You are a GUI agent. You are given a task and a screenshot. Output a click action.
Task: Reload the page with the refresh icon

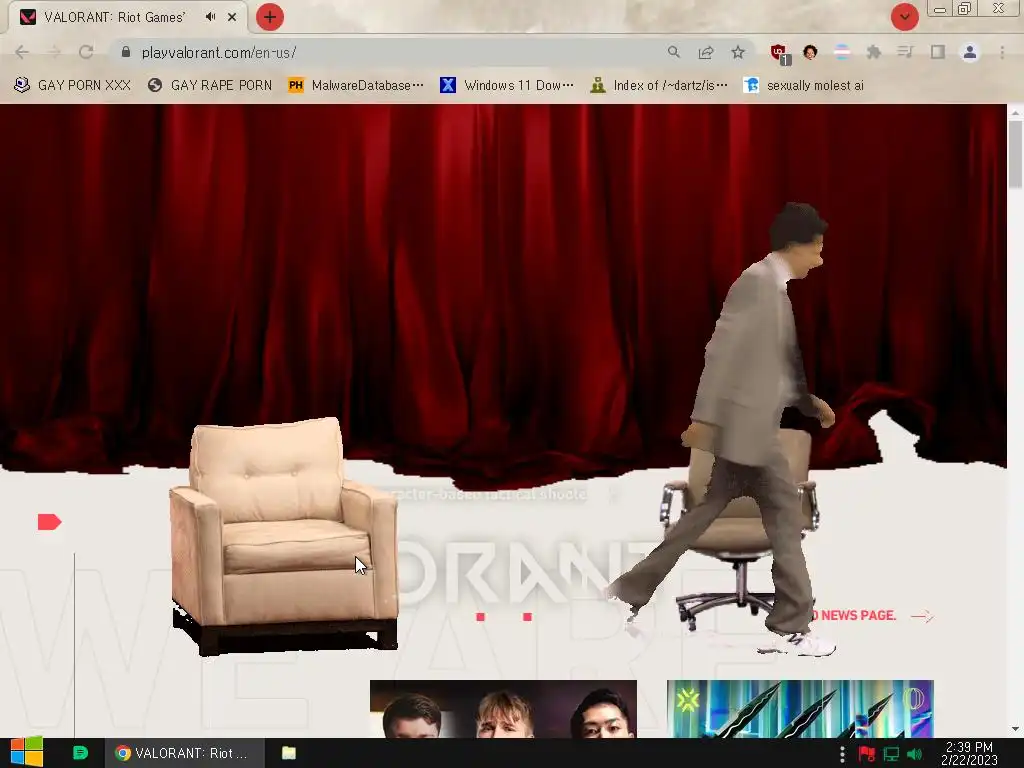coord(86,52)
